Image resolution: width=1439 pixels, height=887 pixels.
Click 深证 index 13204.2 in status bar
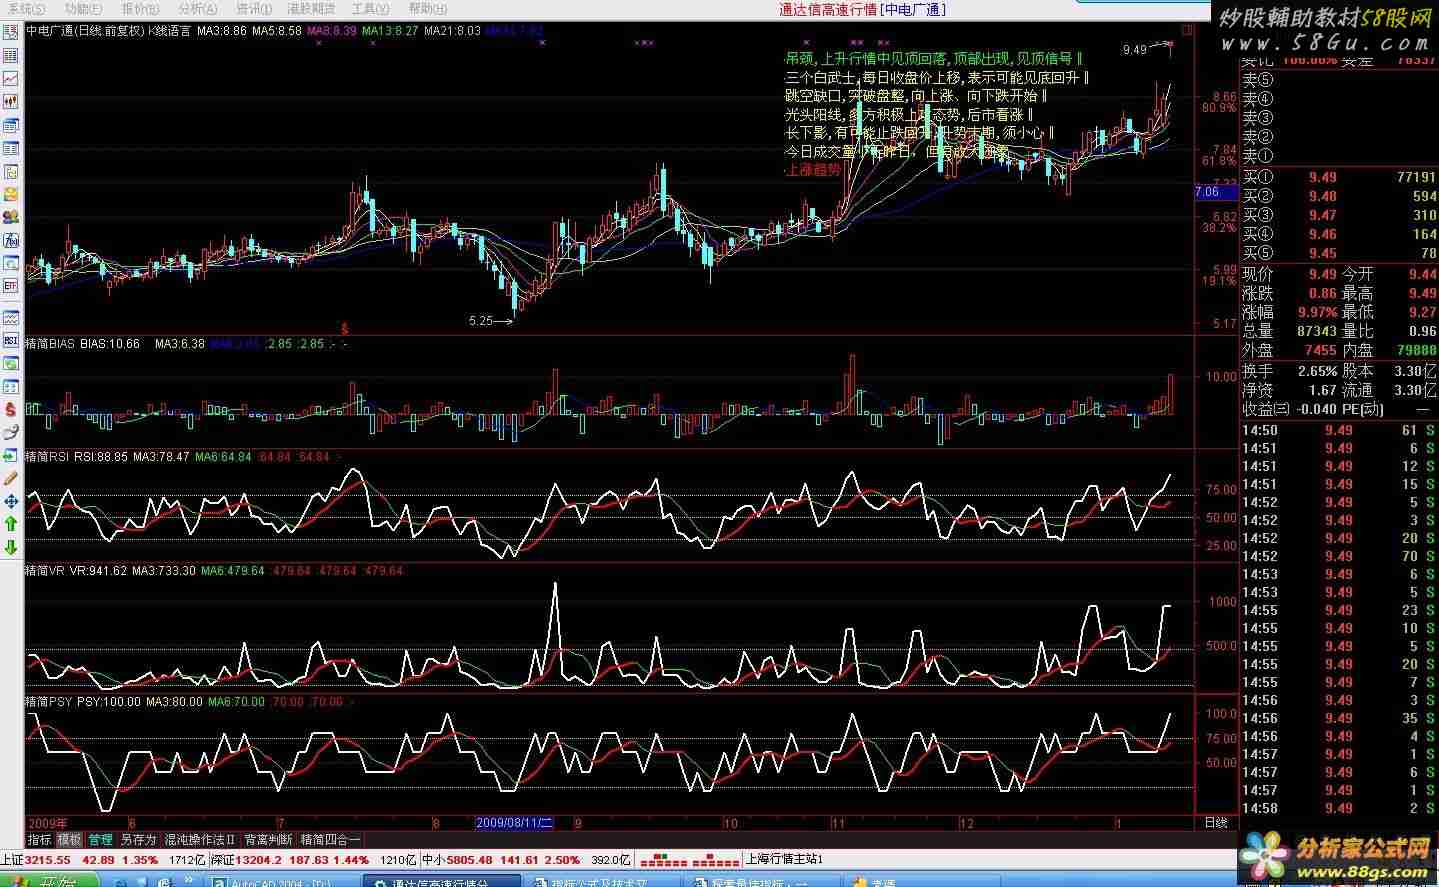click(248, 860)
